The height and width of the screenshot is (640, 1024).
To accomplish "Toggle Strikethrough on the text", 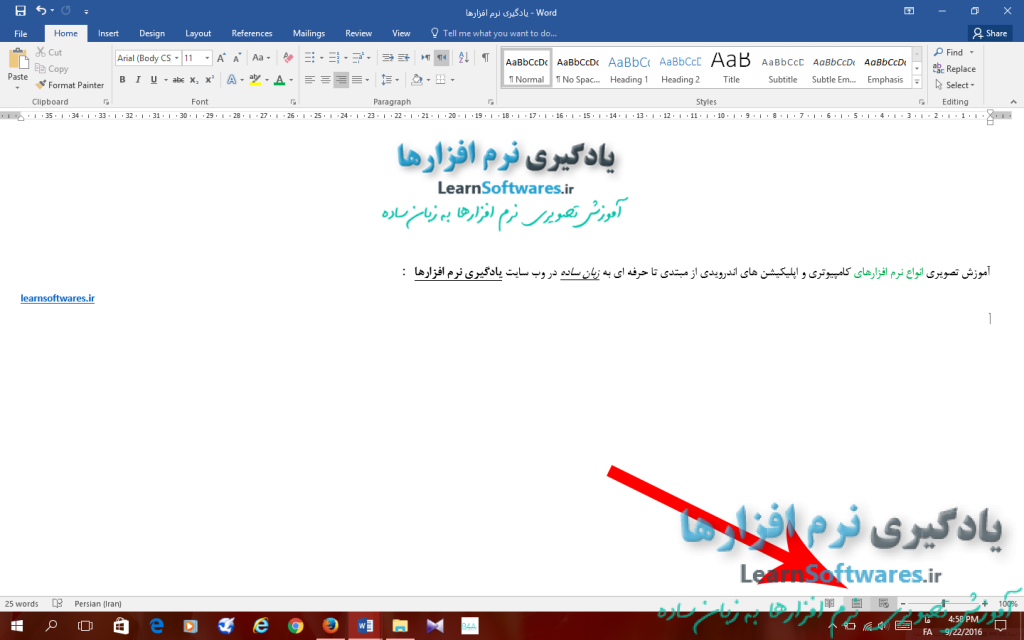I will tap(178, 80).
